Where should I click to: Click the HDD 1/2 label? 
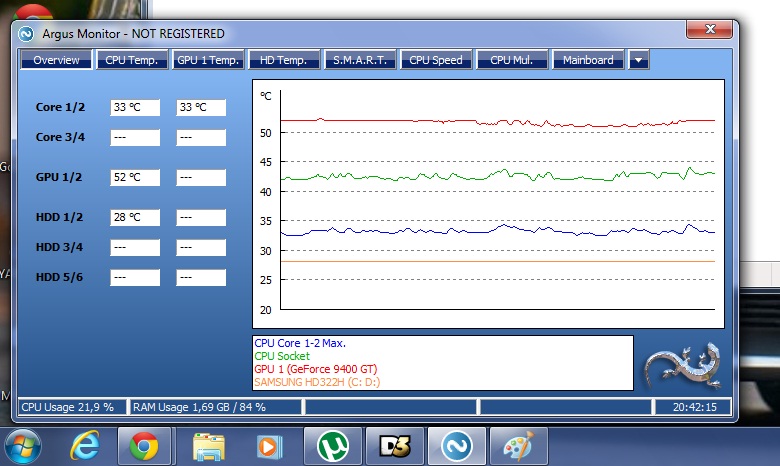coord(59,217)
